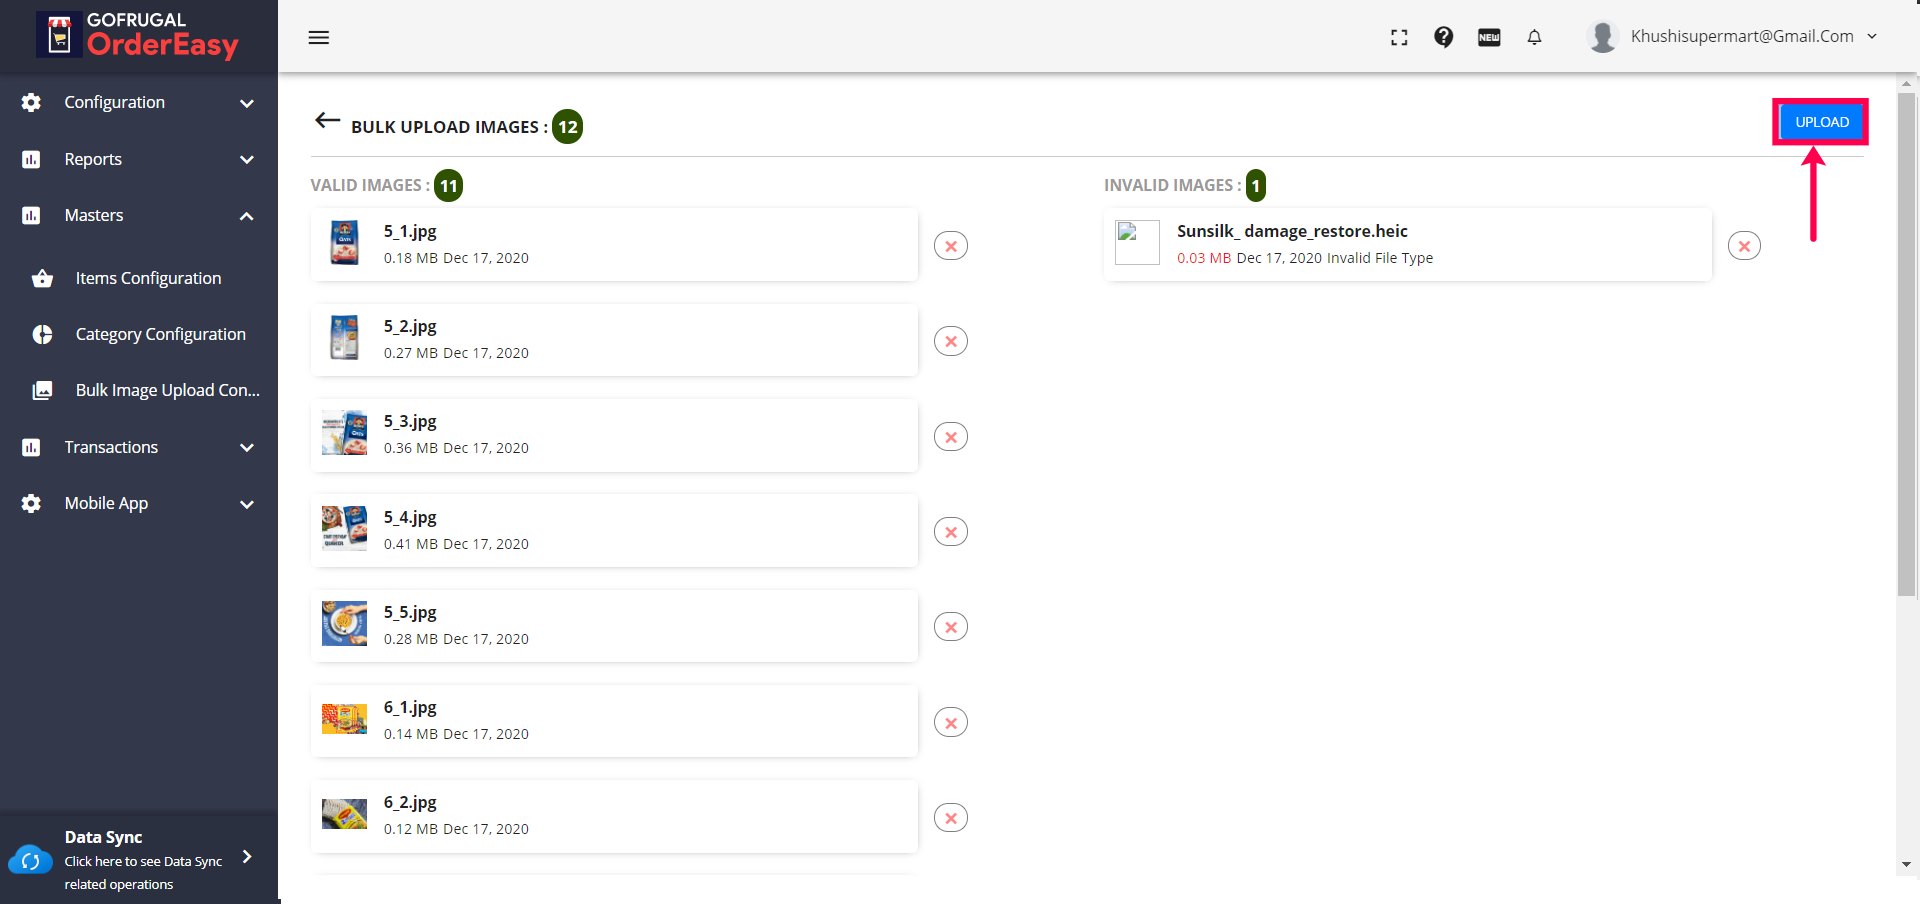Image resolution: width=1920 pixels, height=904 pixels.
Task: Open Data Sync operations arrow
Action: coord(247,856)
